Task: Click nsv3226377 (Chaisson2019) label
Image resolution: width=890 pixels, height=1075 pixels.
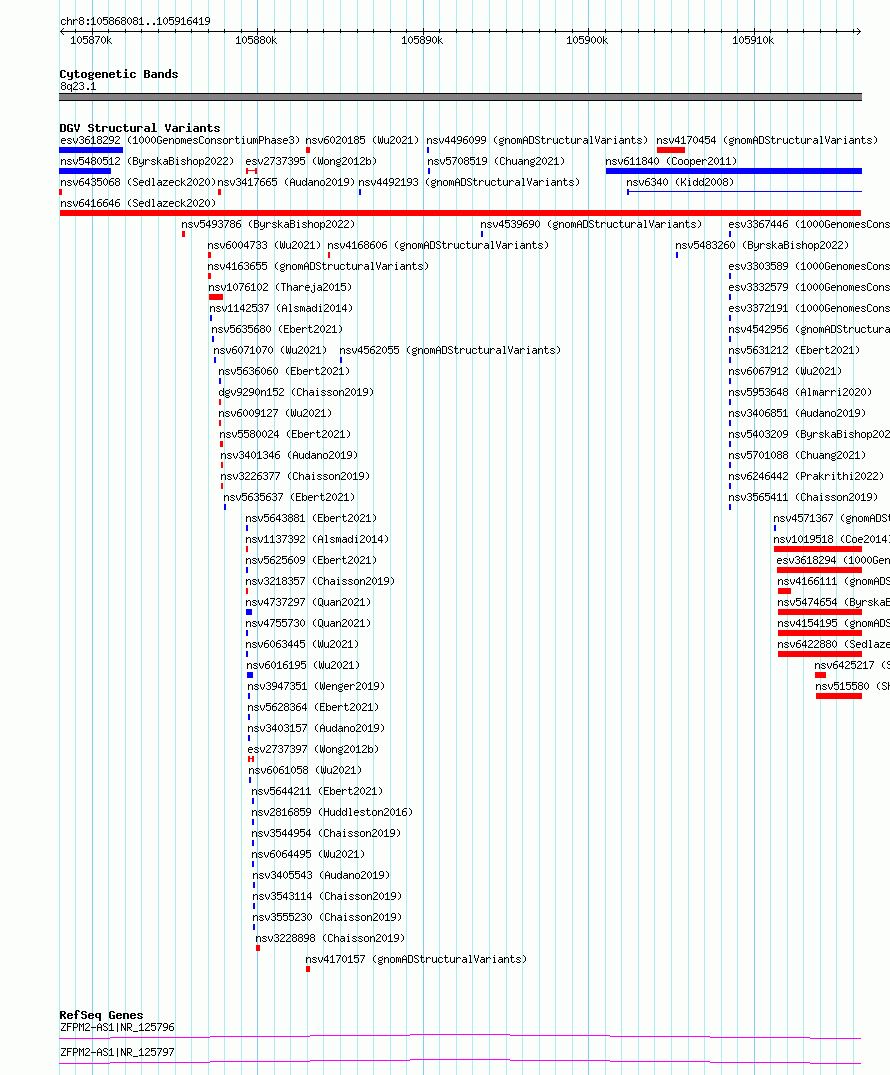Action: click(295, 476)
